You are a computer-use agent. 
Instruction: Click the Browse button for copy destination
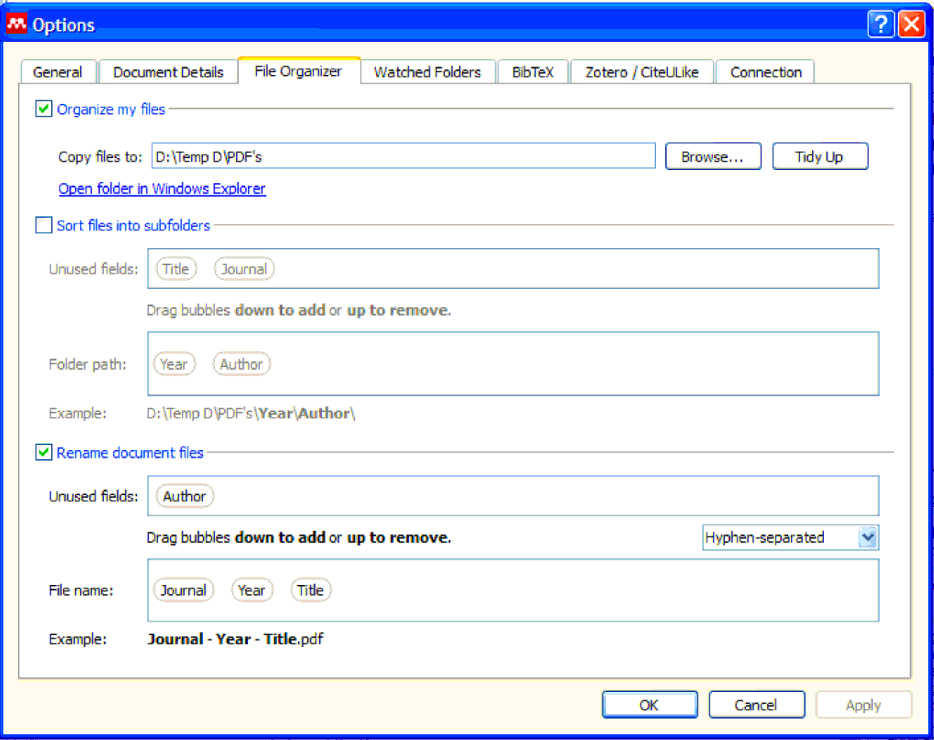point(713,156)
